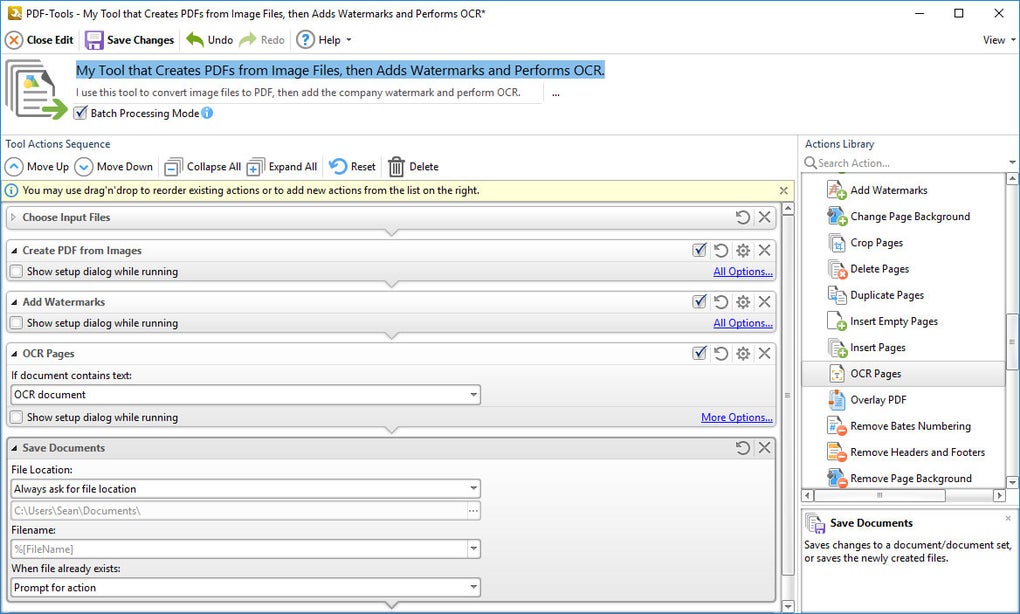Image resolution: width=1020 pixels, height=614 pixels.
Task: Reset the actions sequence
Action: coord(352,167)
